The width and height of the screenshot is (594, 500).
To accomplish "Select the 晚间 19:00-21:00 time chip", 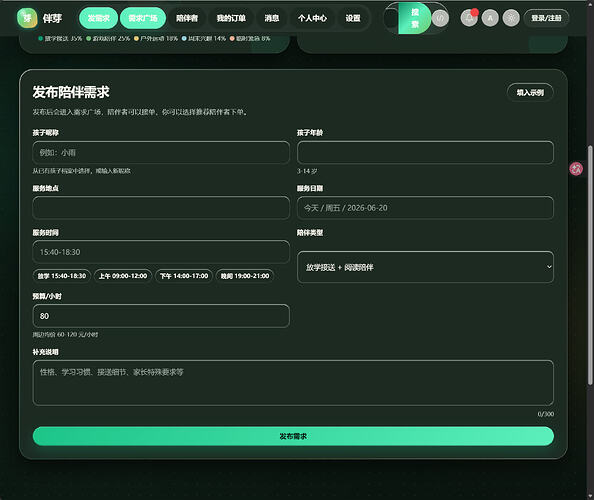I will 245,276.
